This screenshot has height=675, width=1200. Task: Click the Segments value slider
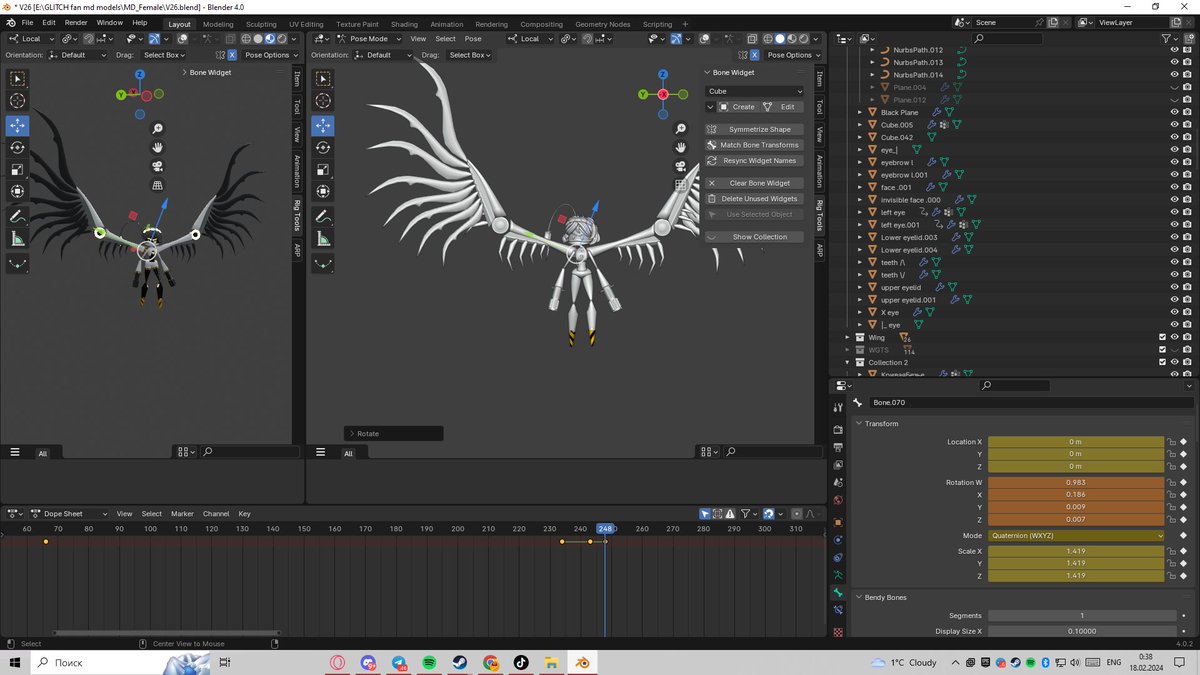pyautogui.click(x=1081, y=616)
